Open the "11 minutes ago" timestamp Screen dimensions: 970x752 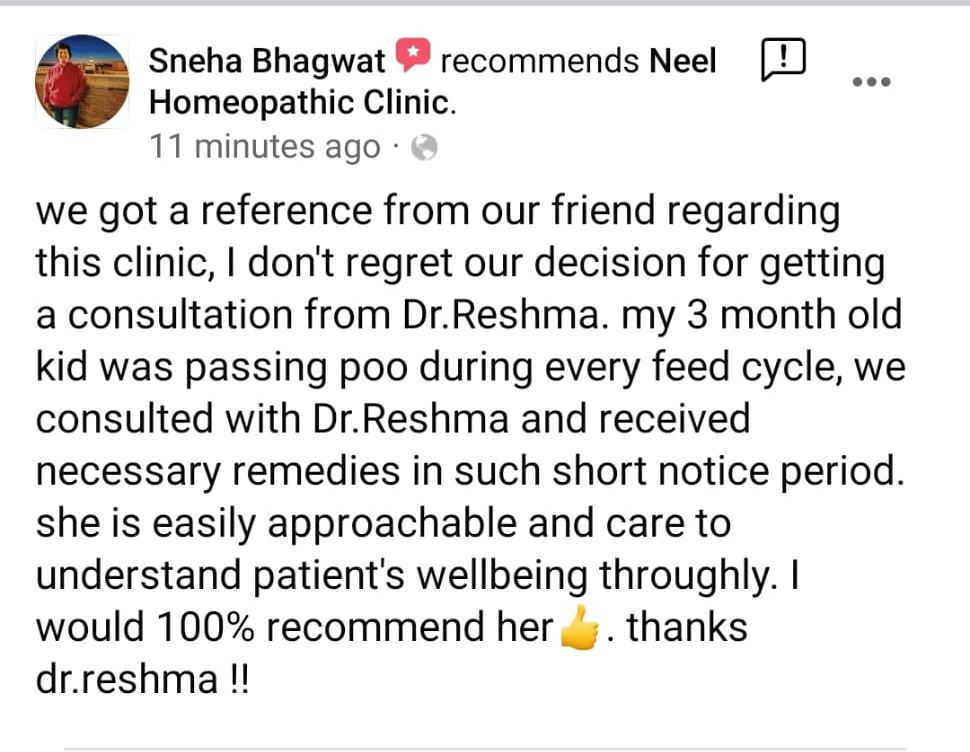pyautogui.click(x=265, y=147)
